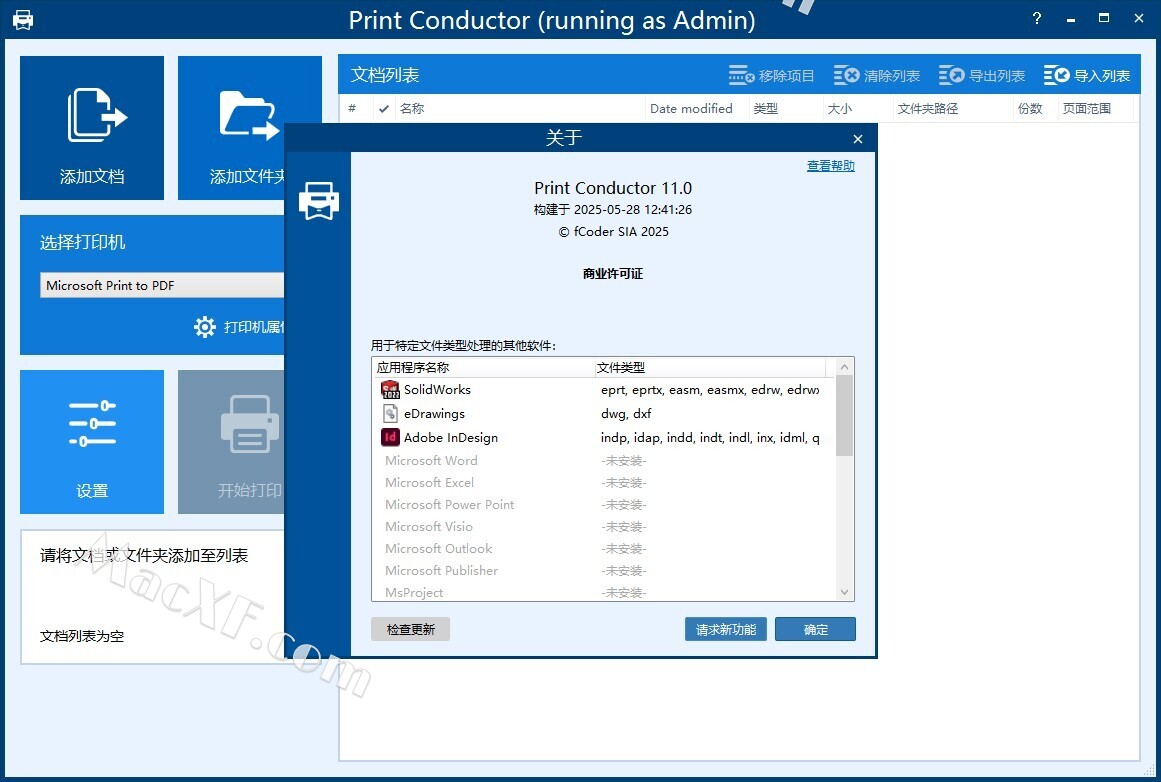Select the Microsoft Power Point row
The width and height of the screenshot is (1161, 782).
point(603,504)
